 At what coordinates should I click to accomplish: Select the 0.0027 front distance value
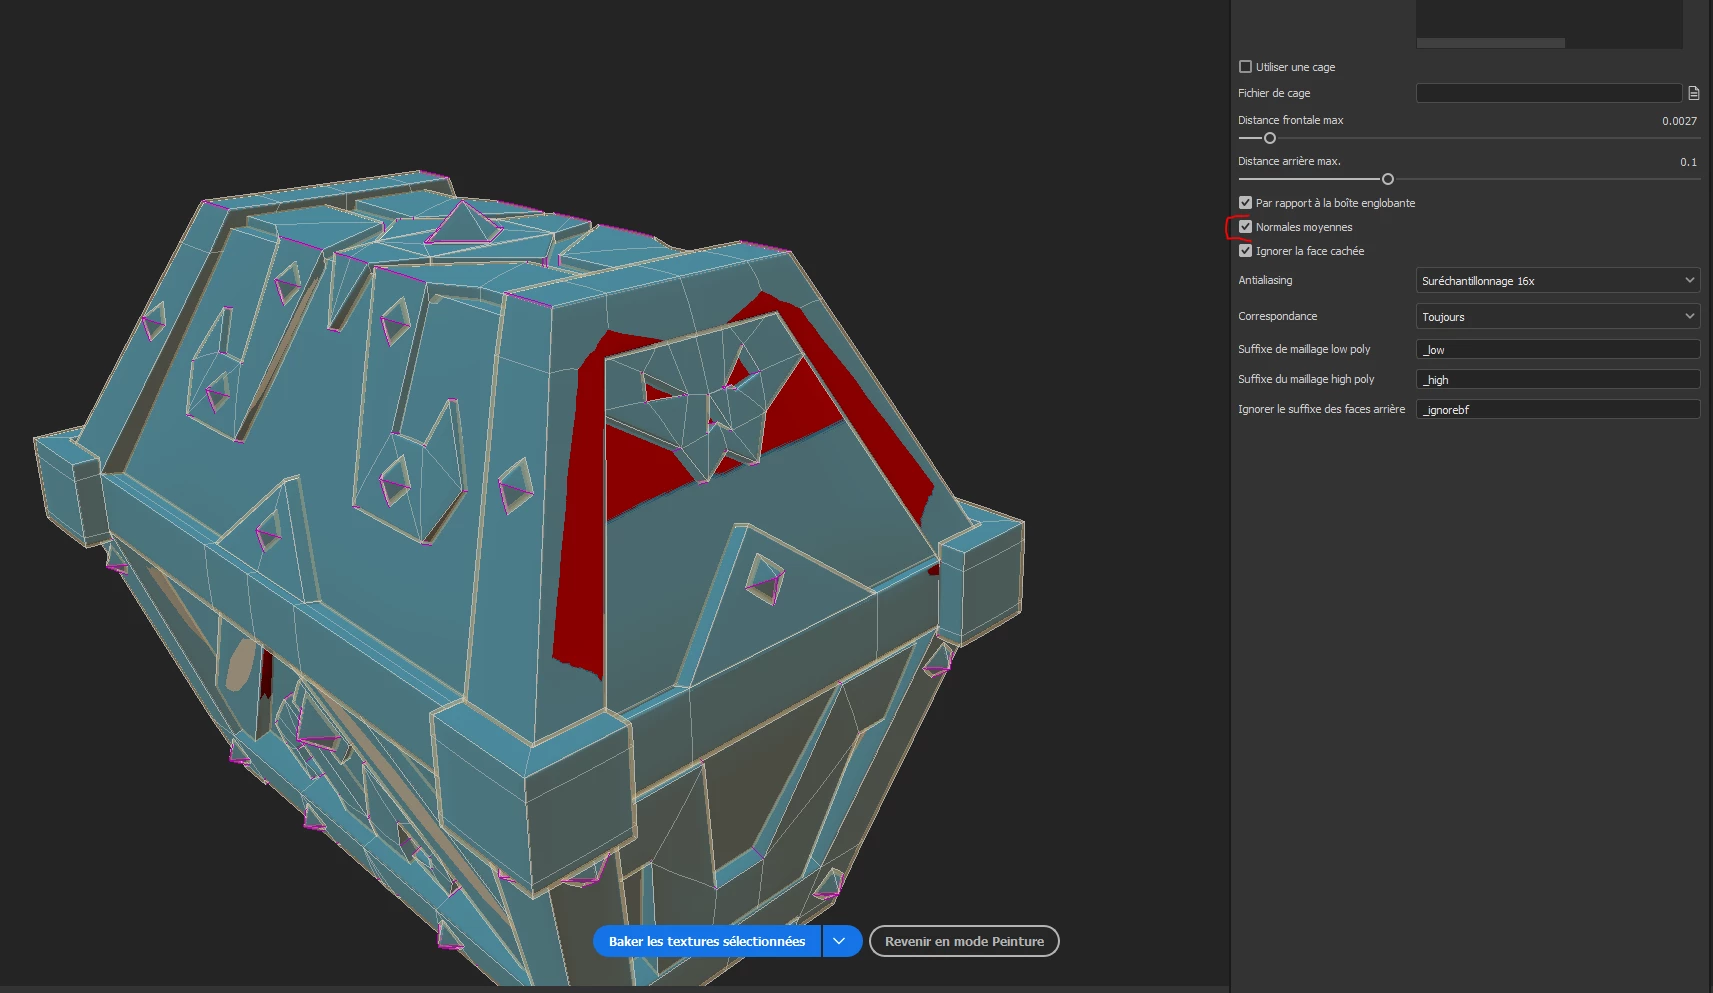click(x=1680, y=121)
